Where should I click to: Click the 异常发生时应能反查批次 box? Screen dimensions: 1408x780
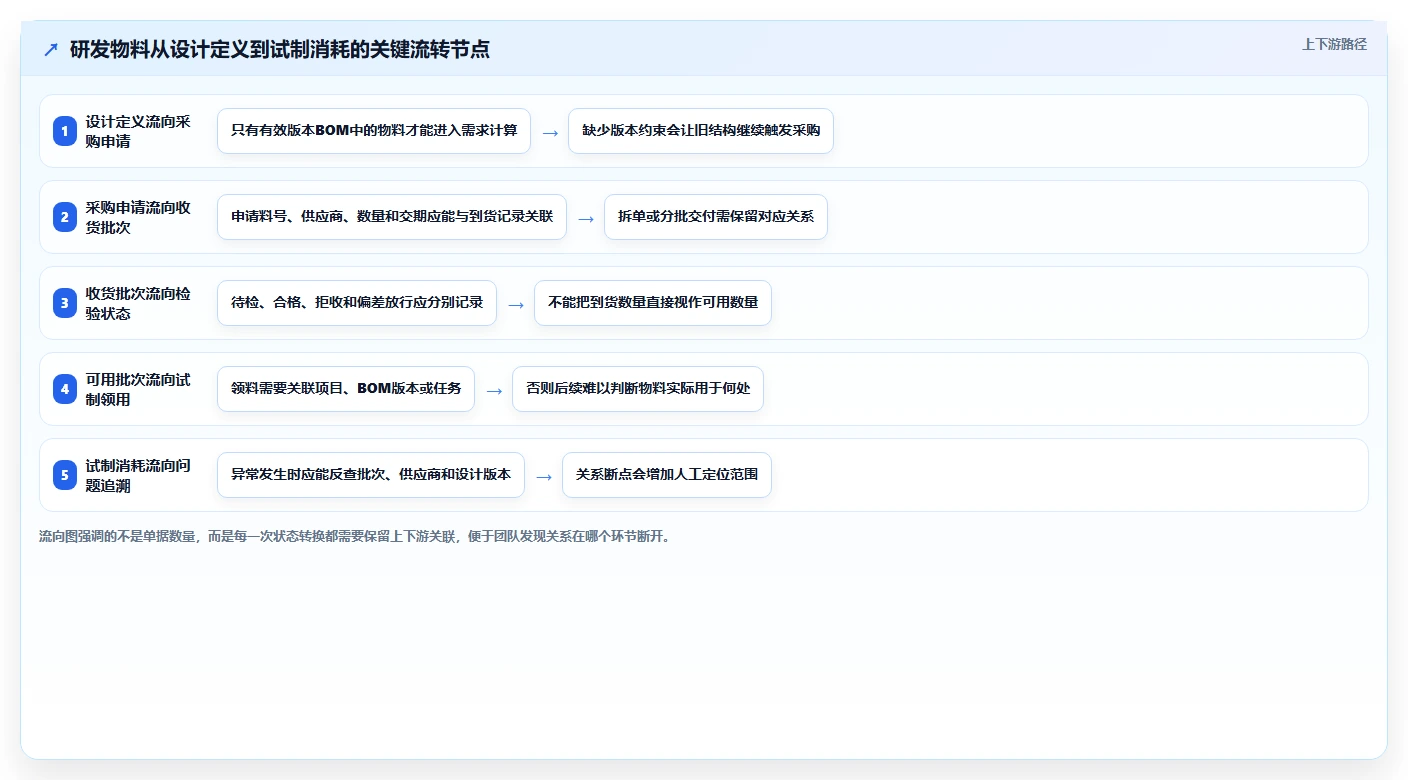(x=371, y=475)
